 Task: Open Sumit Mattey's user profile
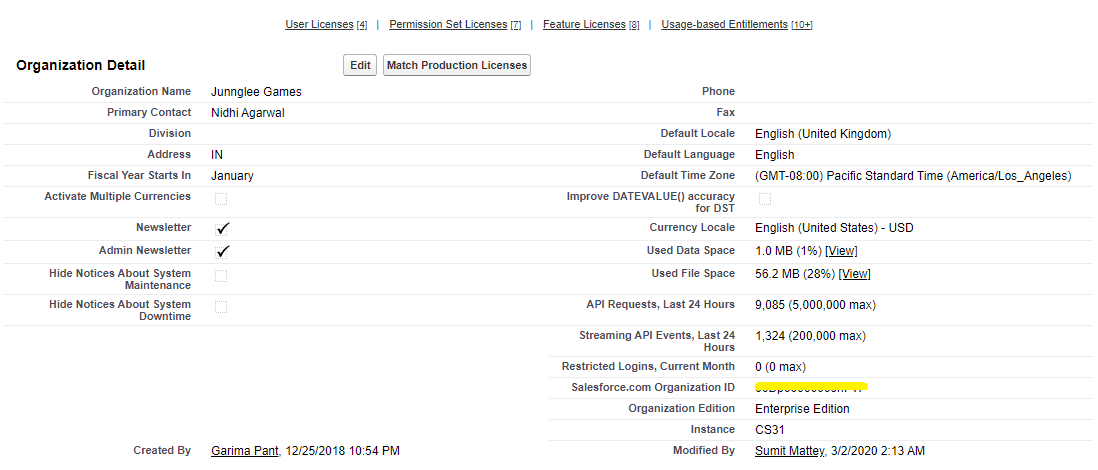click(789, 451)
